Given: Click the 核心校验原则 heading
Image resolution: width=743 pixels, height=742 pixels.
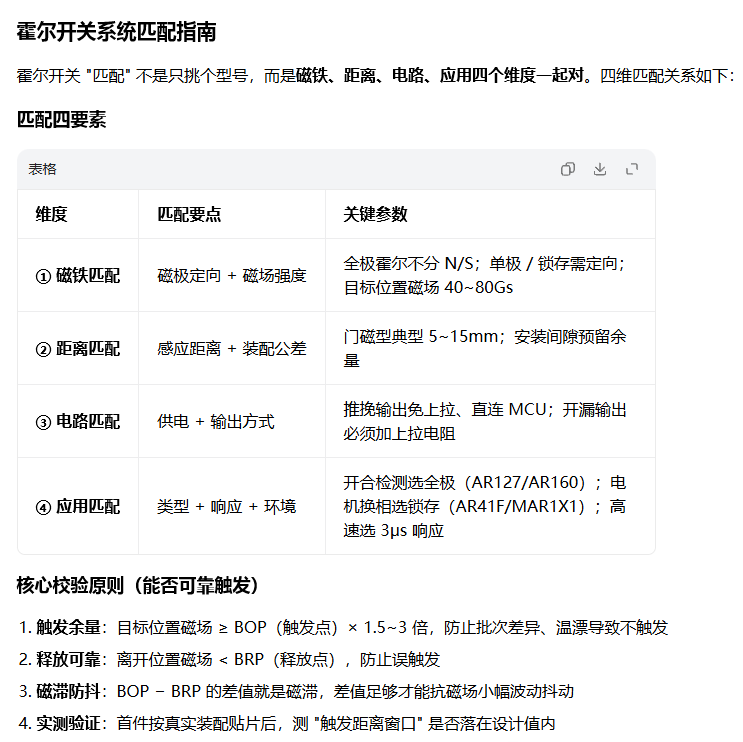Looking at the screenshot, I should [137, 585].
